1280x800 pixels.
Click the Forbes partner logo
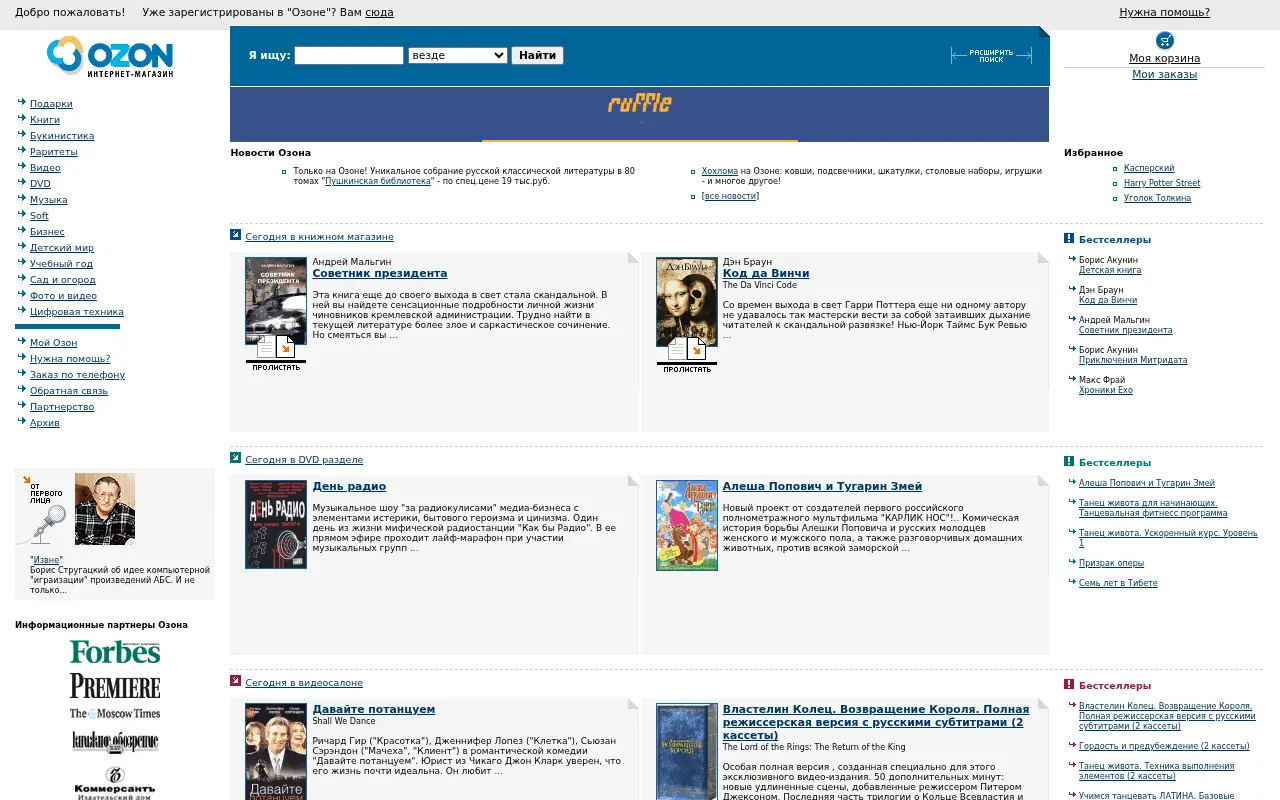(x=115, y=652)
